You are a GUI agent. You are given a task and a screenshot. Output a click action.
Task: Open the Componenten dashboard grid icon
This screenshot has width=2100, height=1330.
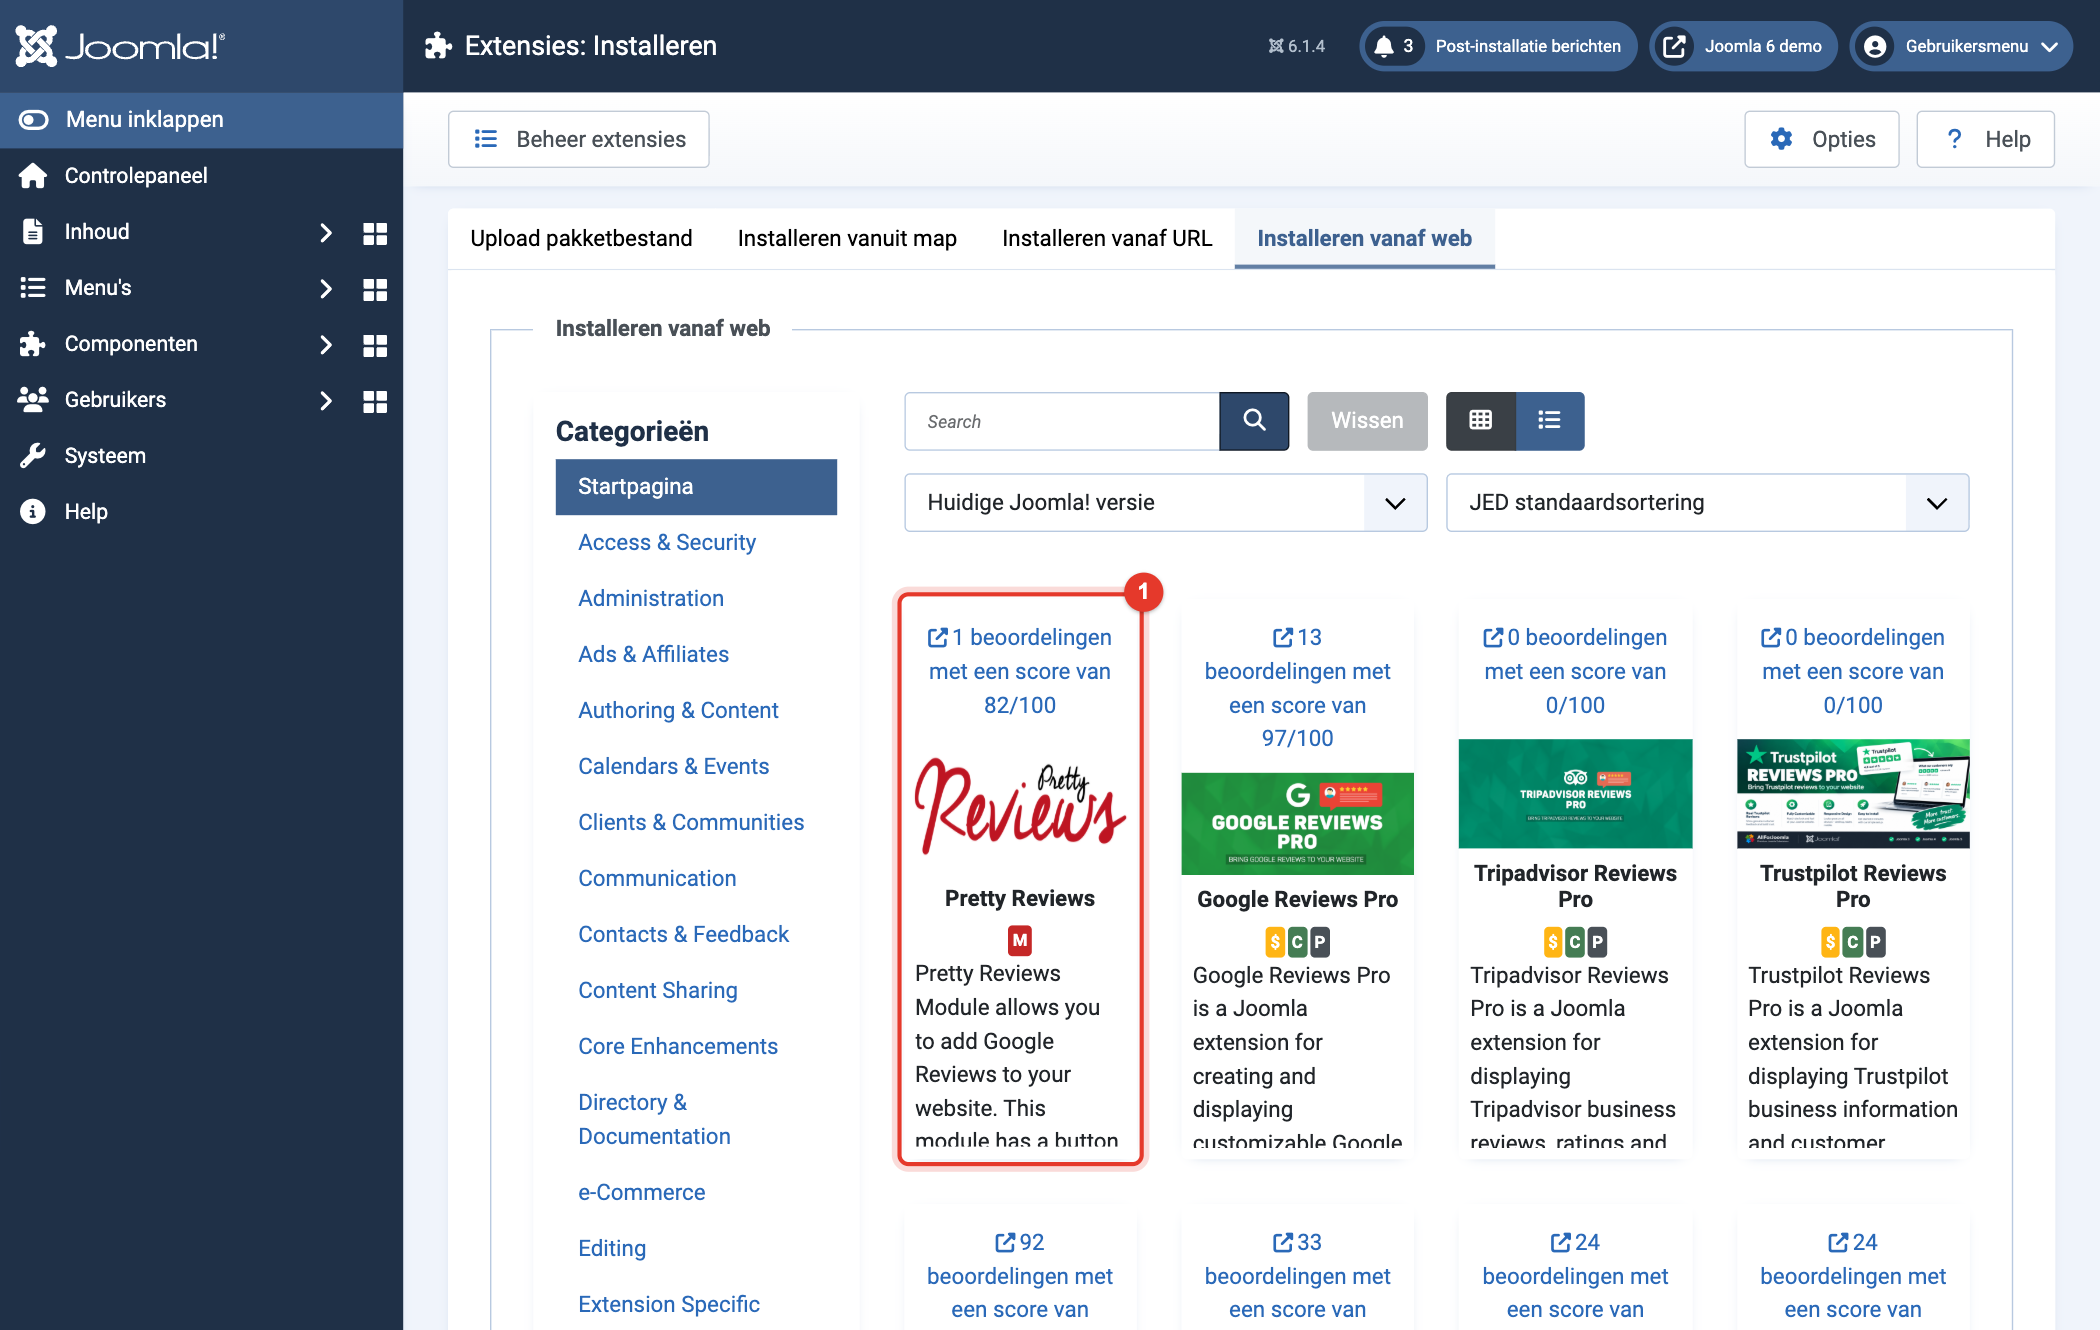[x=375, y=345]
